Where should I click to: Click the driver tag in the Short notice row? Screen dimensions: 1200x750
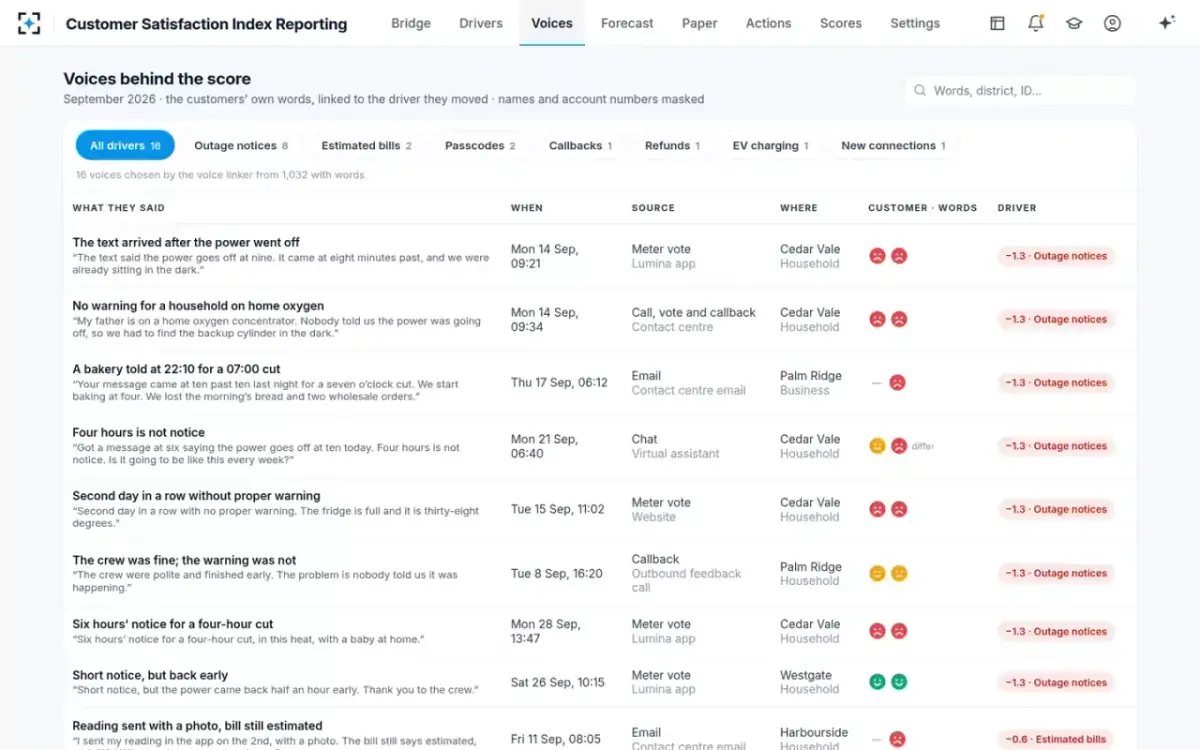pos(1056,682)
